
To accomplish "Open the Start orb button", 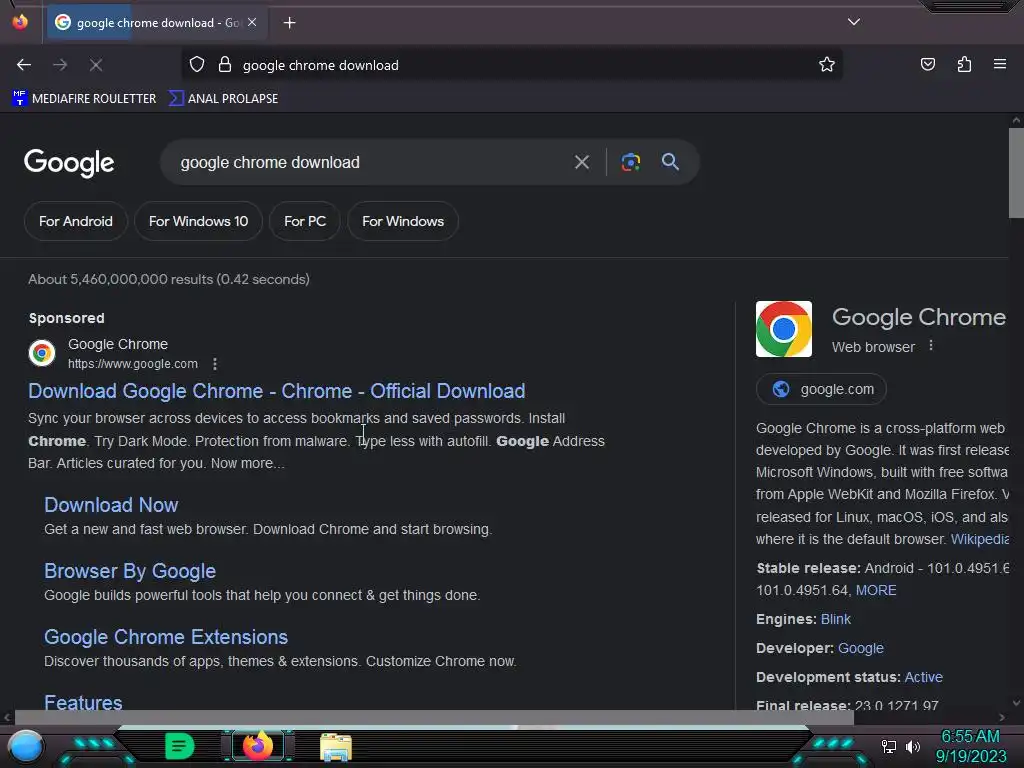I will click(x=25, y=746).
